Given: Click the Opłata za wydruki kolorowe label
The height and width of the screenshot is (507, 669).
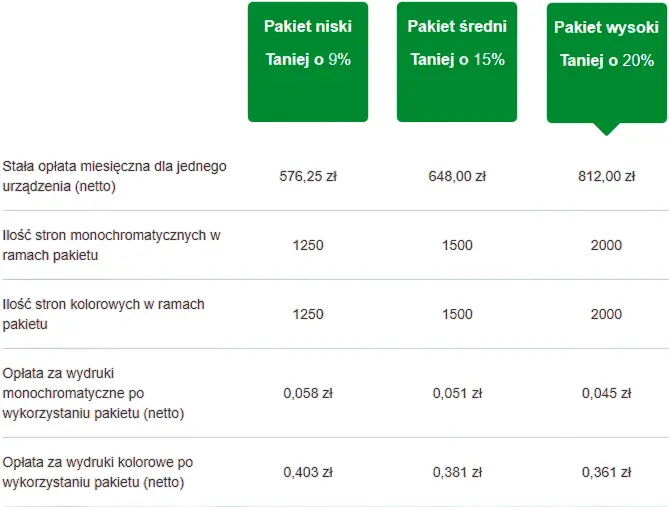Looking at the screenshot, I should click(x=98, y=472).
